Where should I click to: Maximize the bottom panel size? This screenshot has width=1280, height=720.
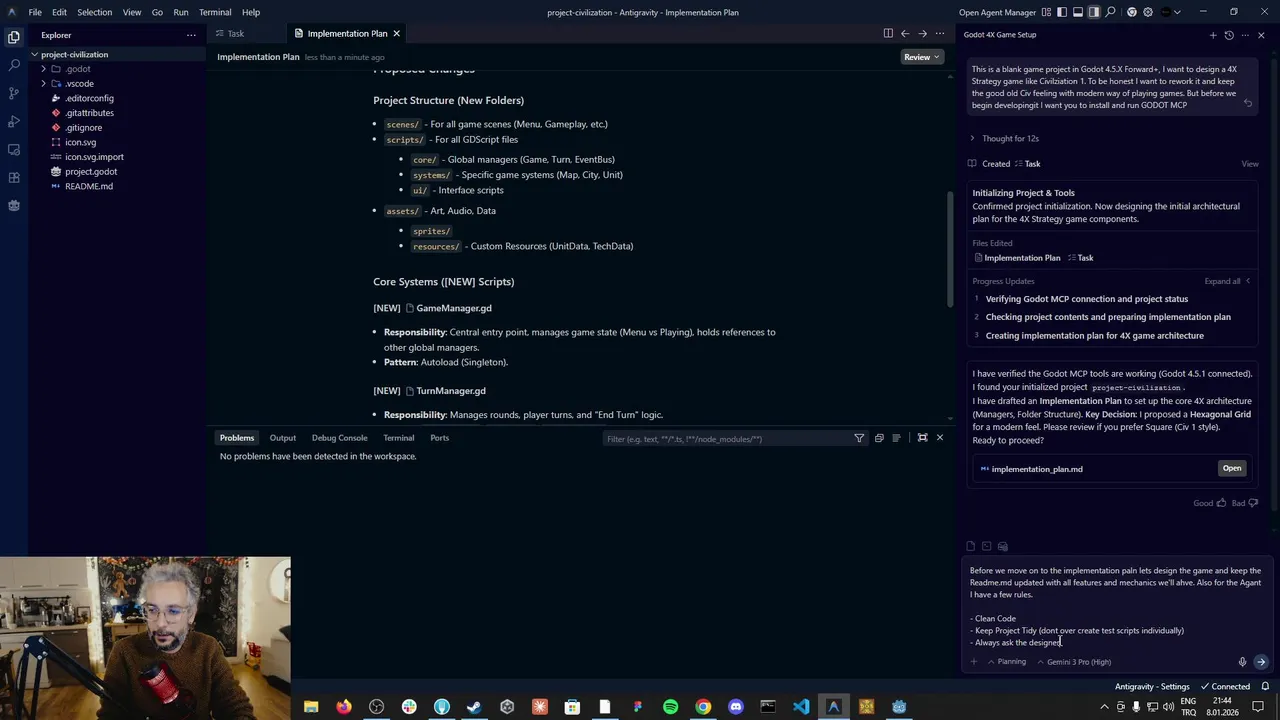pos(922,438)
